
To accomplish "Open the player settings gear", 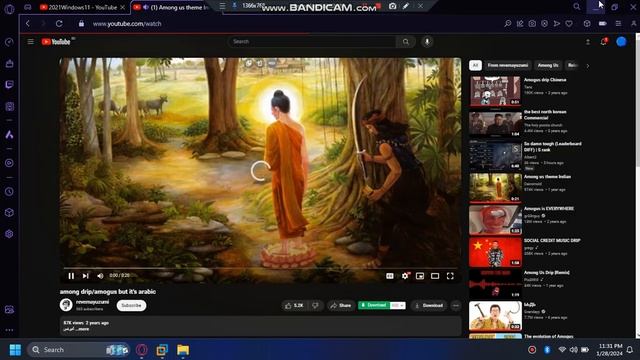I will (x=405, y=276).
